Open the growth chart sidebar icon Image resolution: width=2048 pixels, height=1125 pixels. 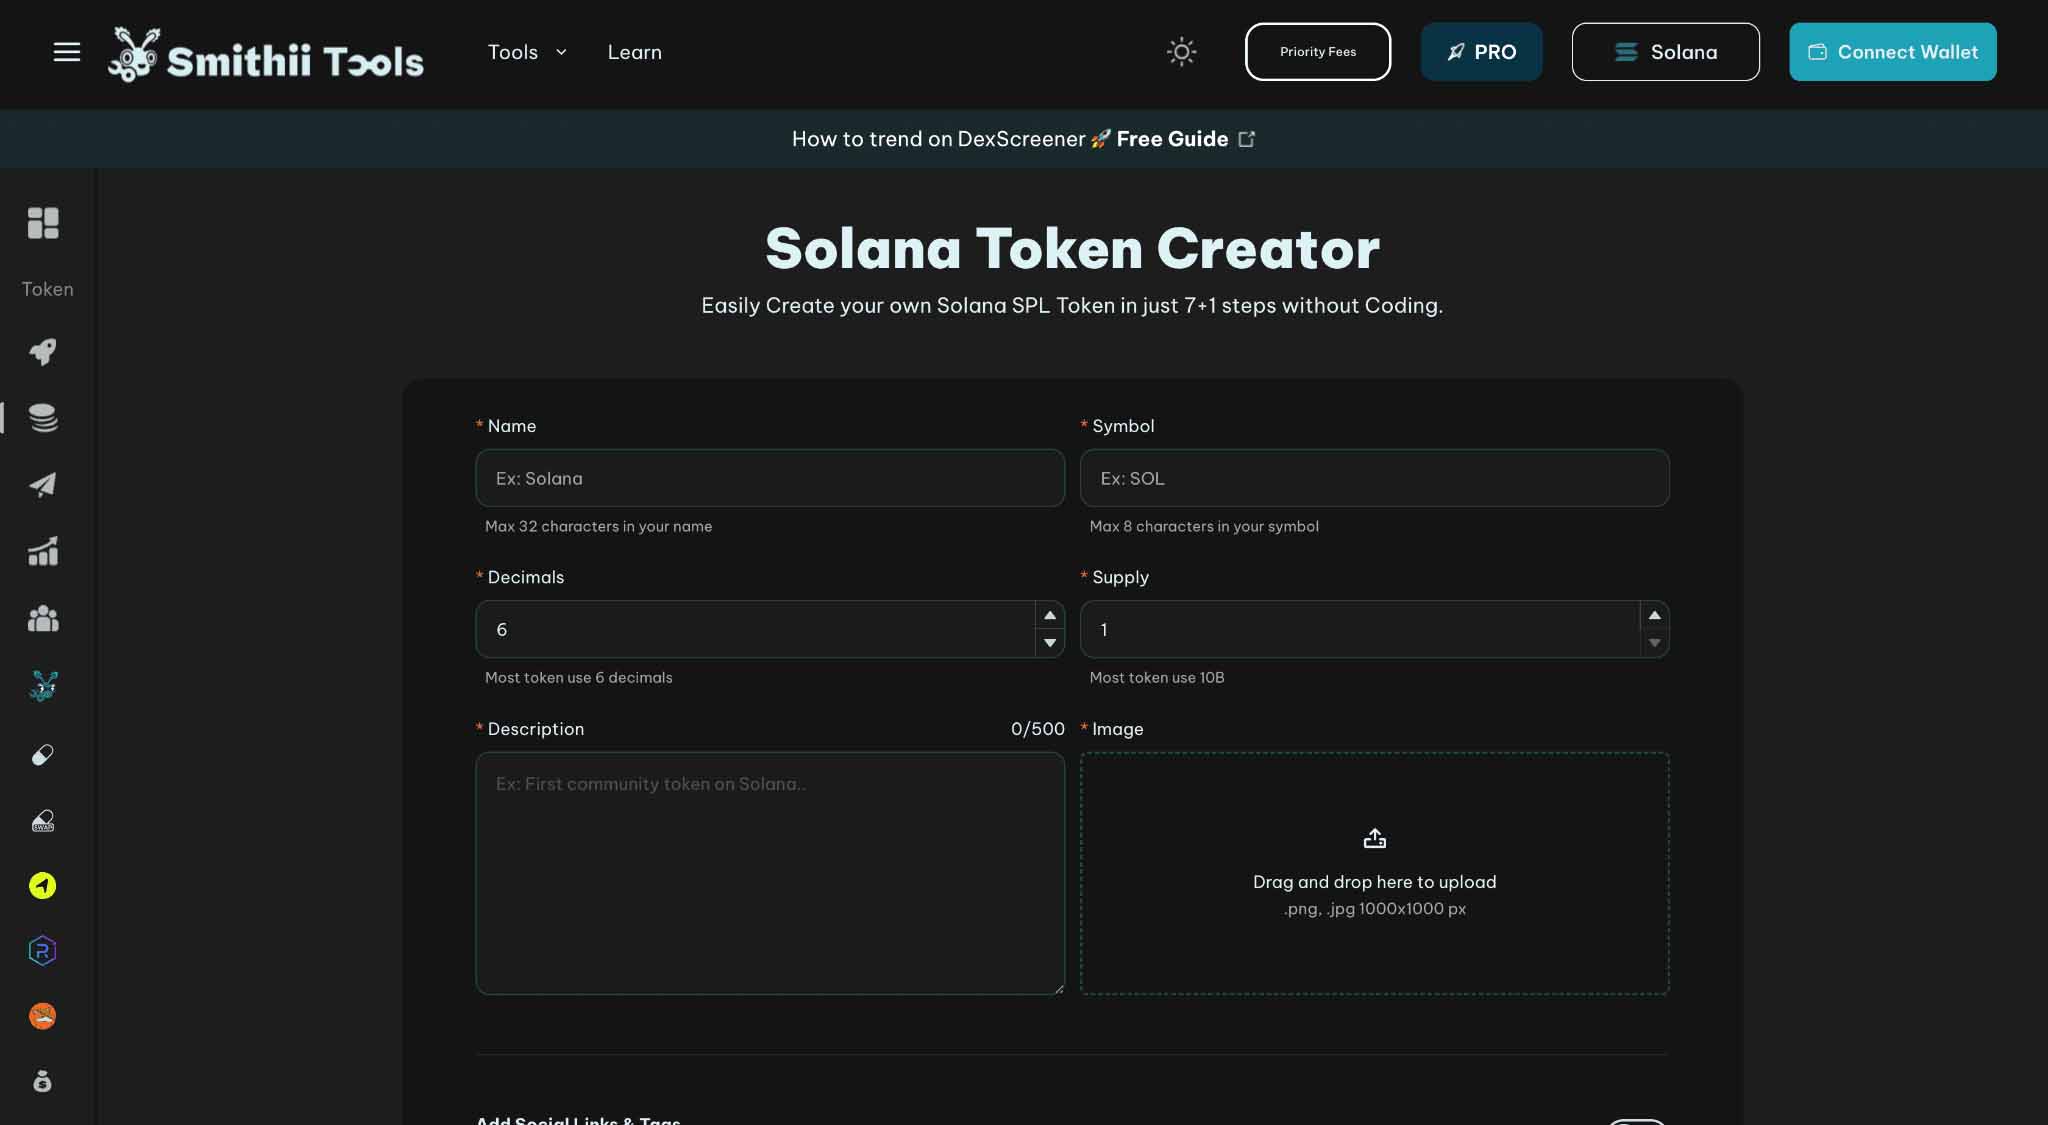(43, 551)
